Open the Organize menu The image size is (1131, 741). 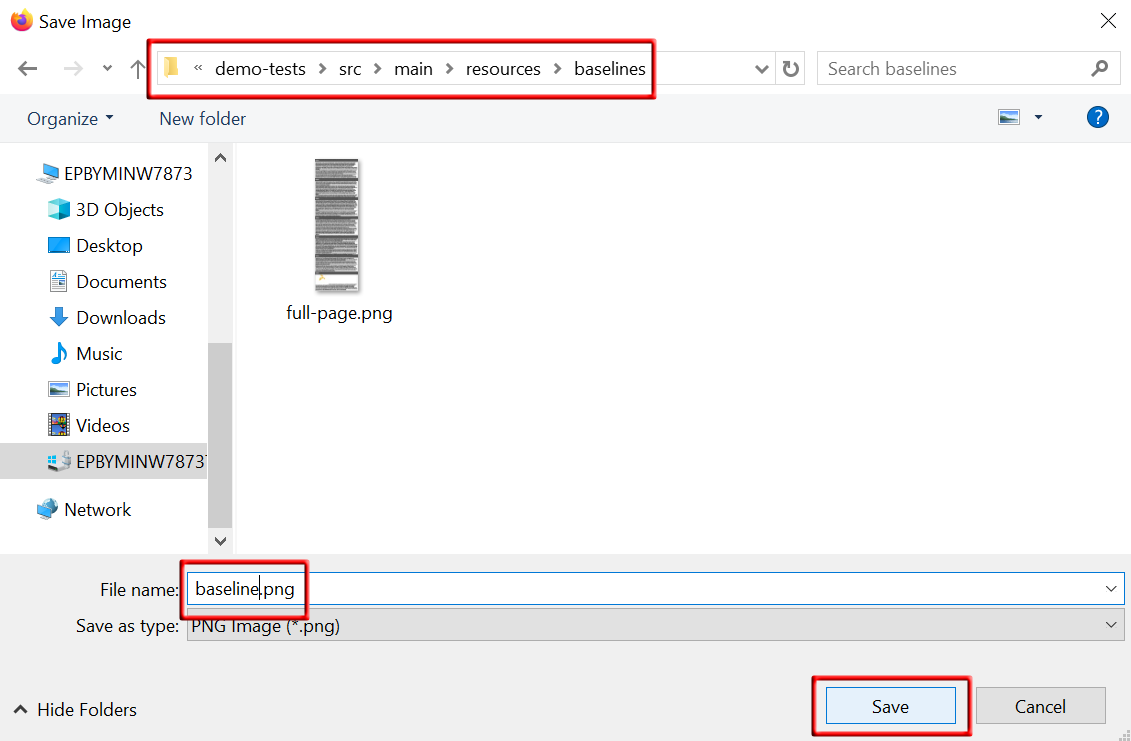(x=70, y=118)
